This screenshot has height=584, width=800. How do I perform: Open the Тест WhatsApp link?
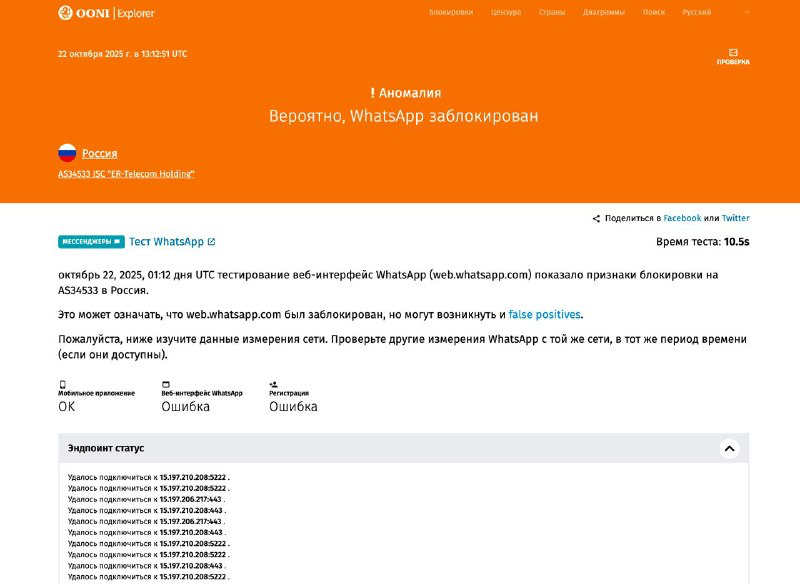(x=166, y=242)
